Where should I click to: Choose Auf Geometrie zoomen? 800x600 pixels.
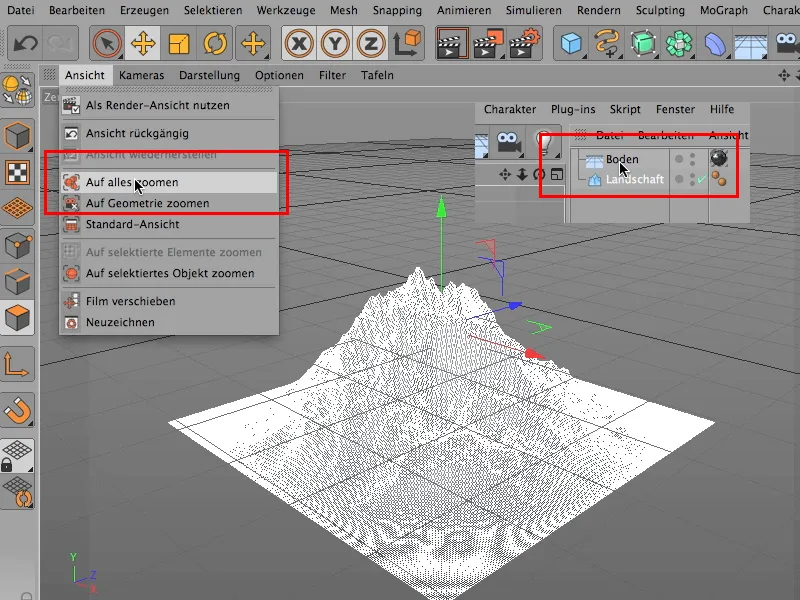(x=169, y=204)
